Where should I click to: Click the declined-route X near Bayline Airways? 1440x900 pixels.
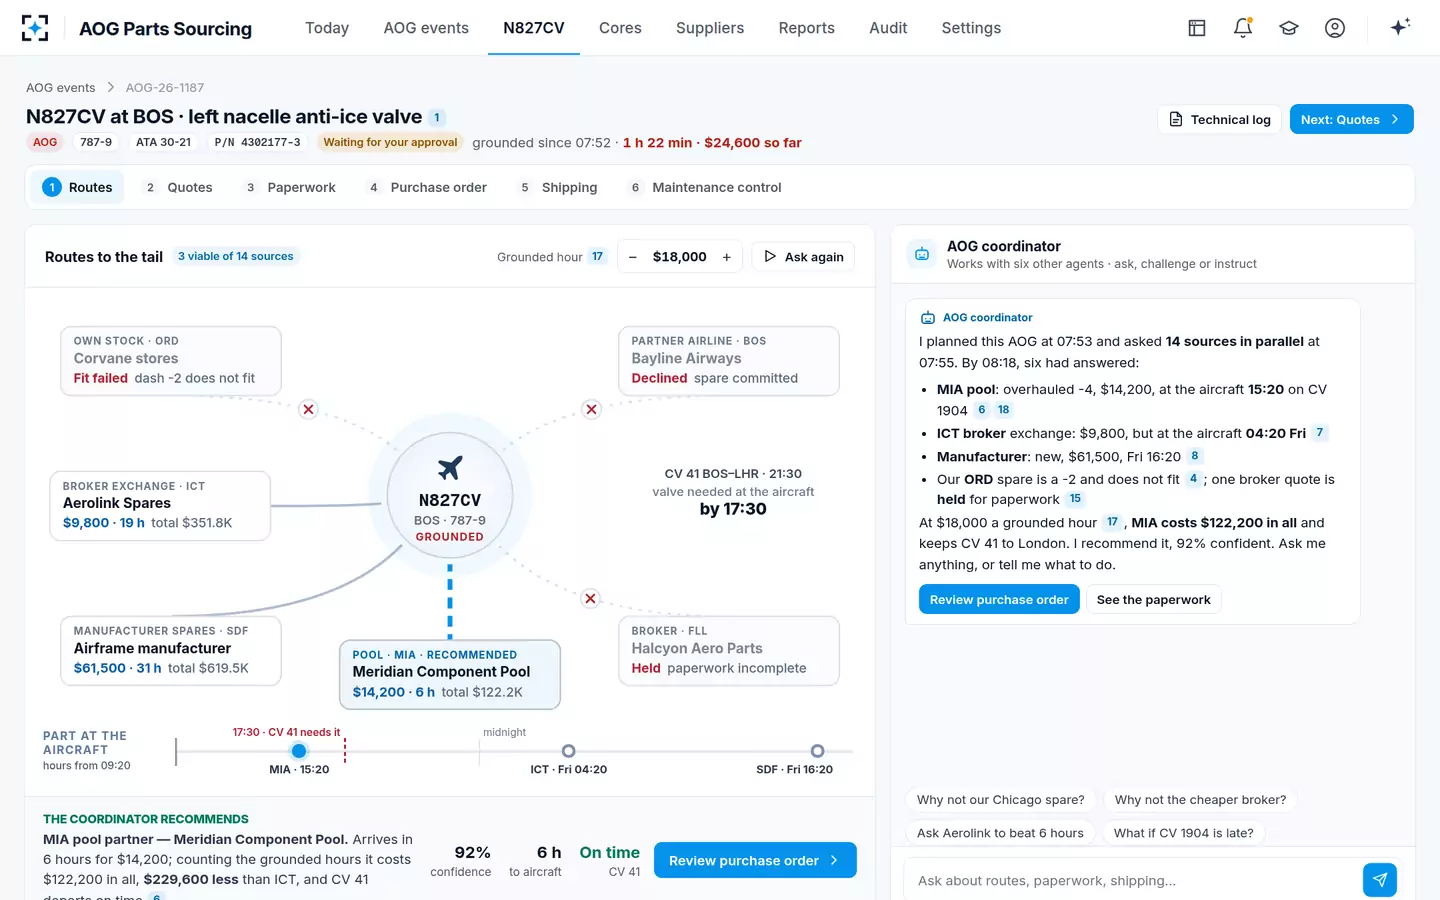[x=592, y=409]
